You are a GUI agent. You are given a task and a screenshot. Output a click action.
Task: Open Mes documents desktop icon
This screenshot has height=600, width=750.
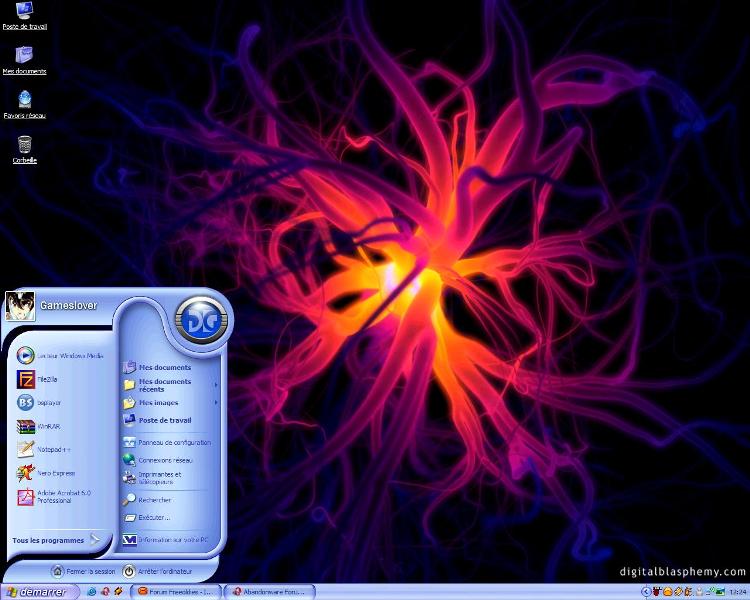pos(24,60)
